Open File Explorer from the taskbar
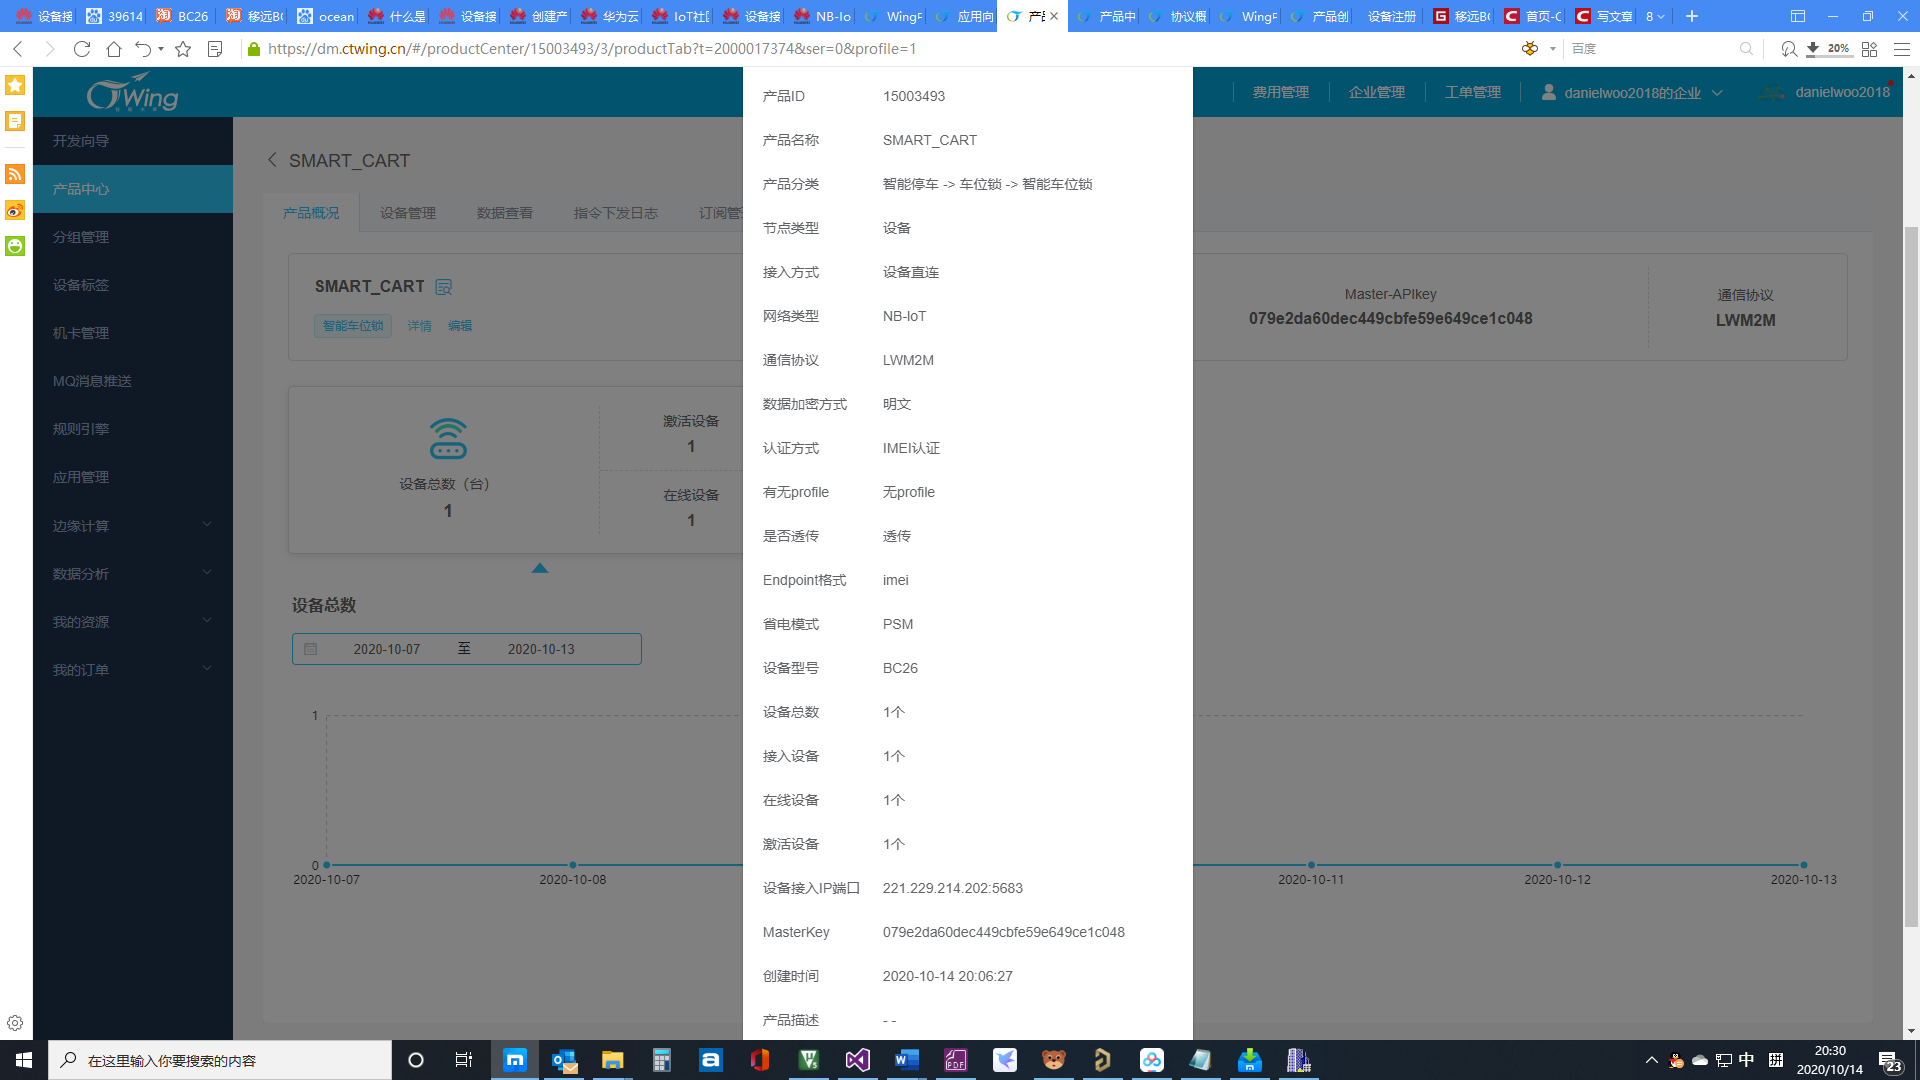Screen dimensions: 1920x1080 click(612, 1059)
